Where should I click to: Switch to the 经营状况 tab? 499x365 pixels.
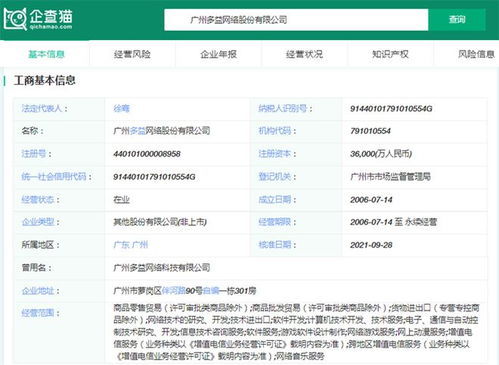coord(304,54)
